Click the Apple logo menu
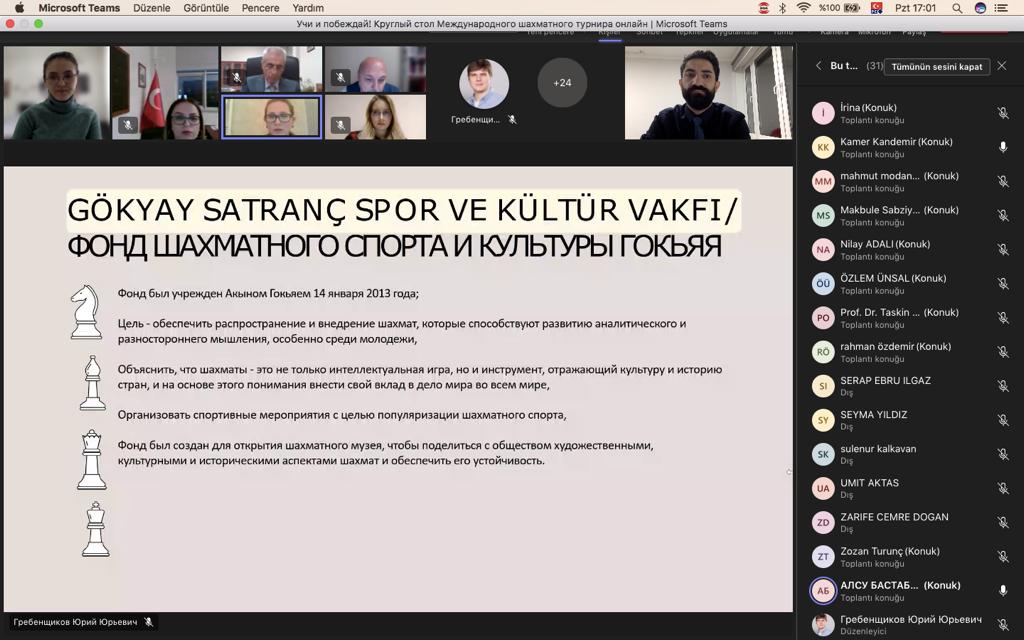The height and width of the screenshot is (640, 1024). pos(19,8)
